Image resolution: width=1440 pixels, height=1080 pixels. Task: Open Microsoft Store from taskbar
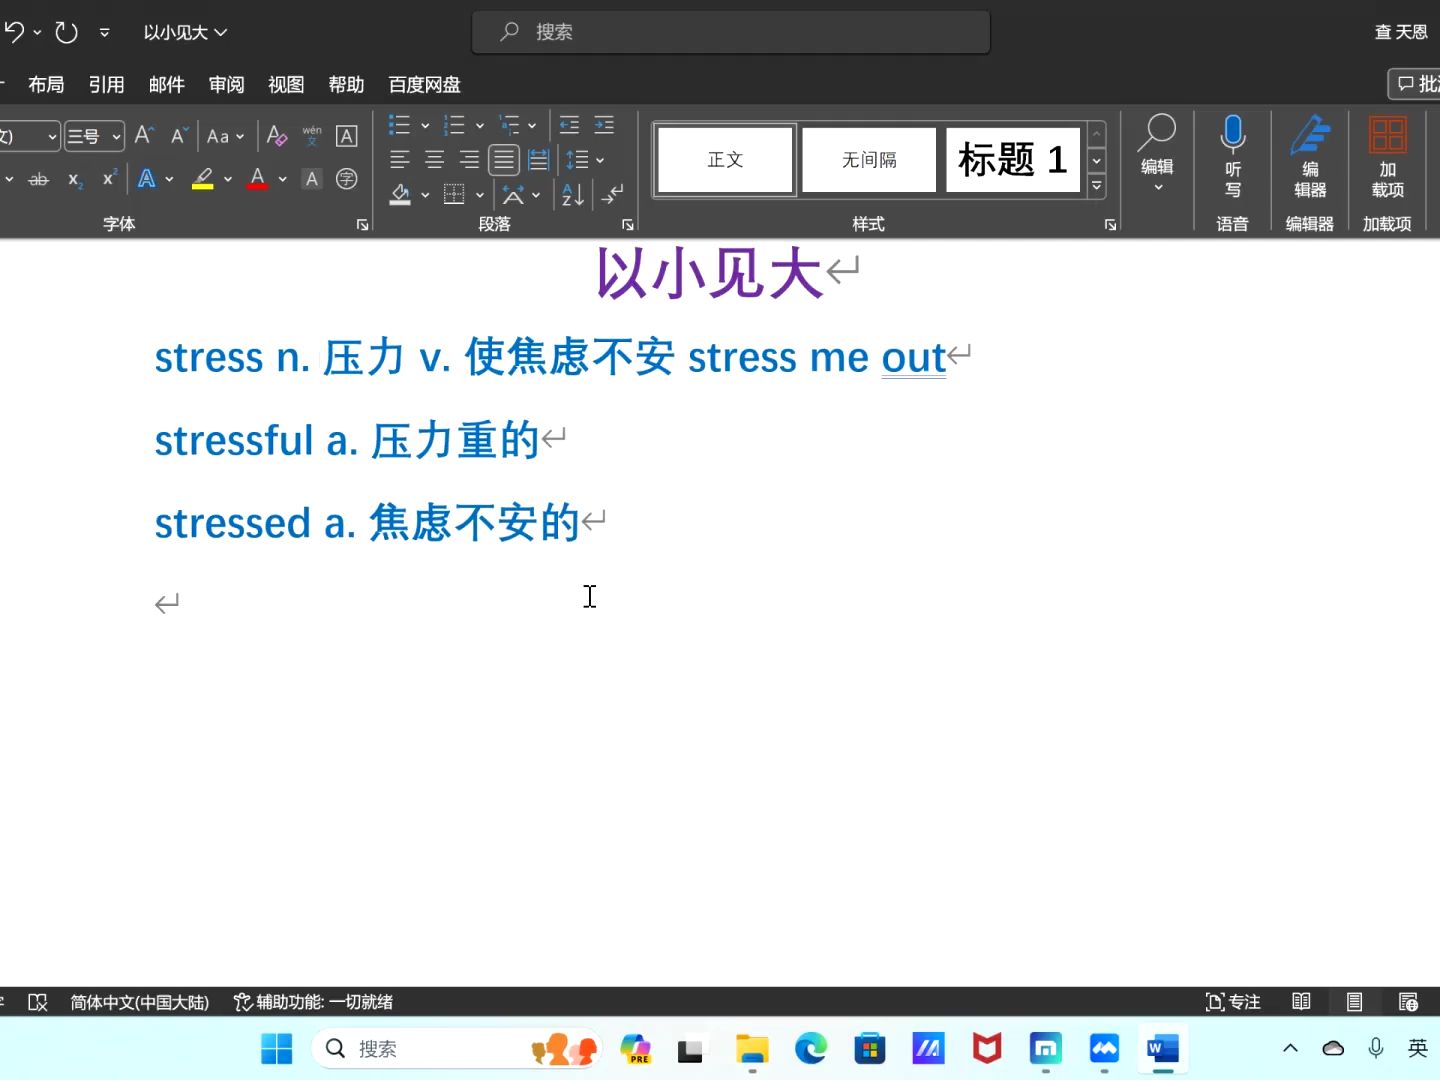tap(869, 1048)
